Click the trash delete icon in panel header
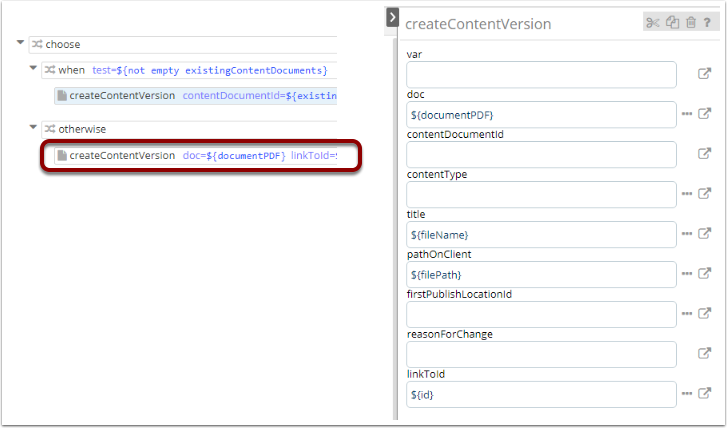Image resolution: width=727 pixels, height=428 pixels. [689, 23]
